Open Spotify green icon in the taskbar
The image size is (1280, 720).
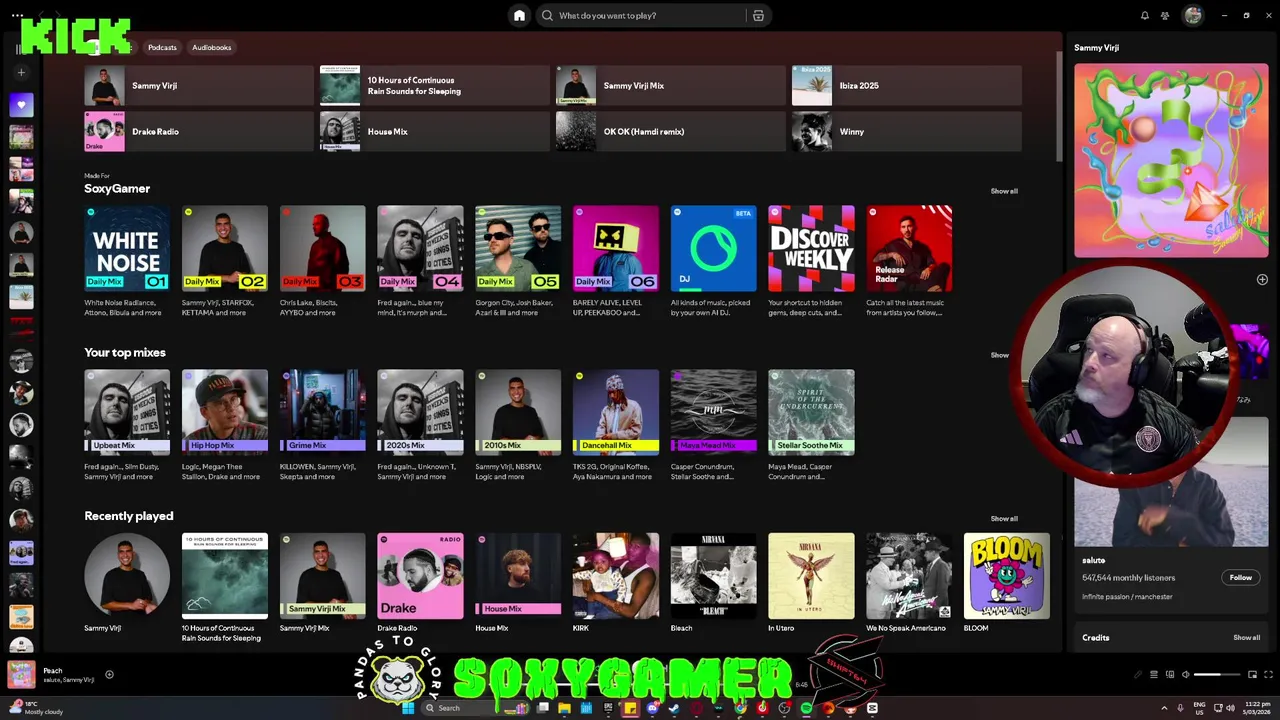click(x=806, y=708)
